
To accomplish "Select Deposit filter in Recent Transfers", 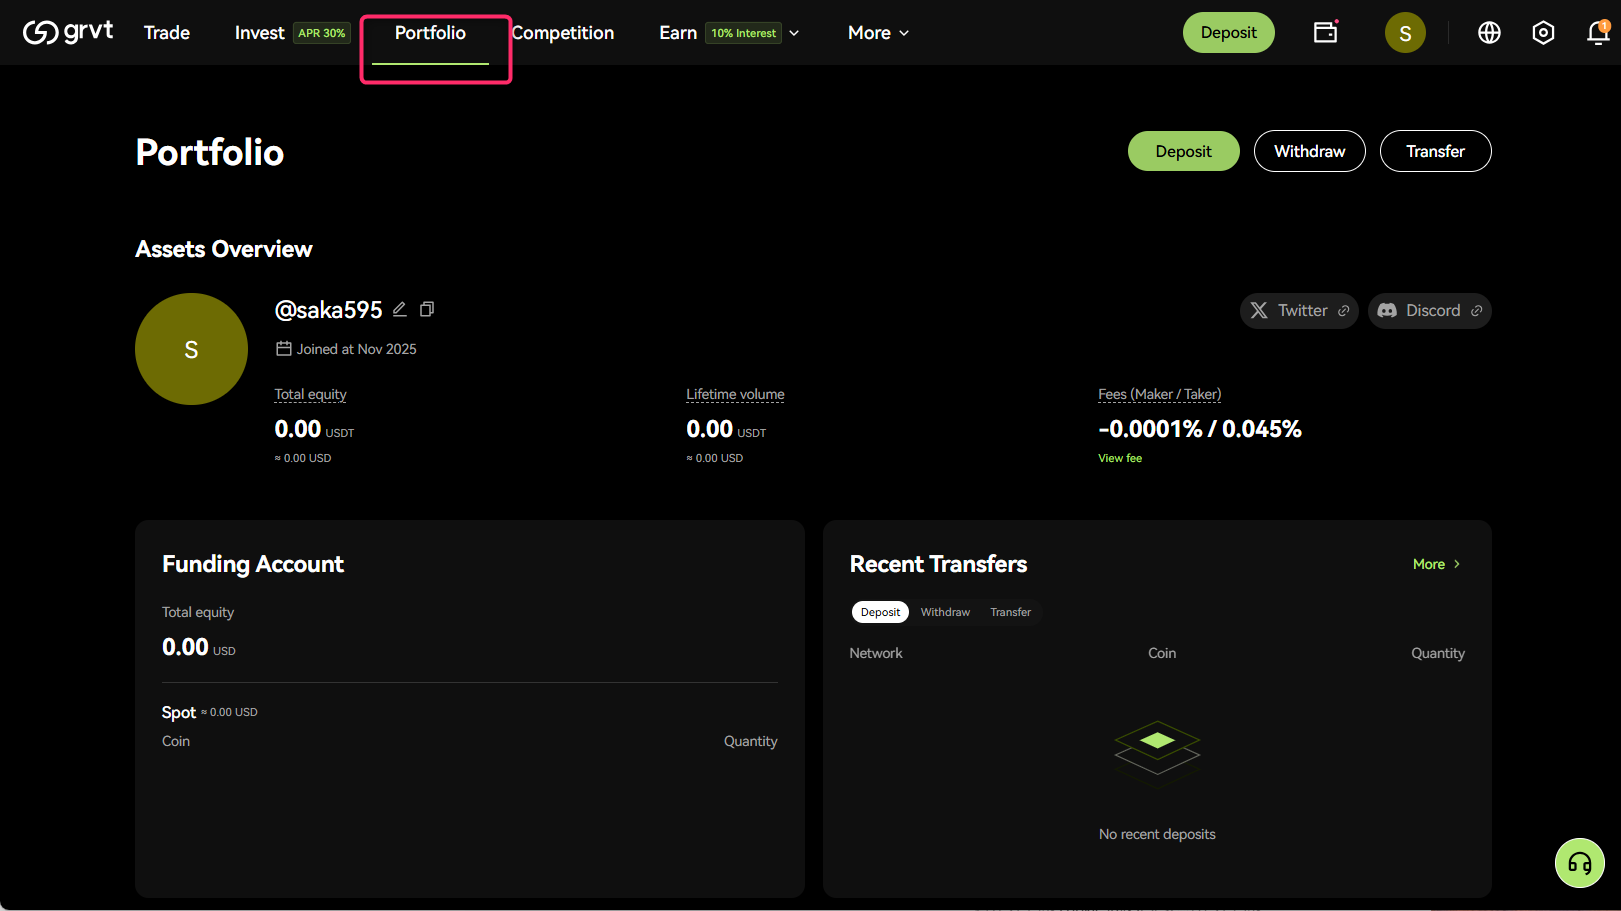I will click(880, 612).
